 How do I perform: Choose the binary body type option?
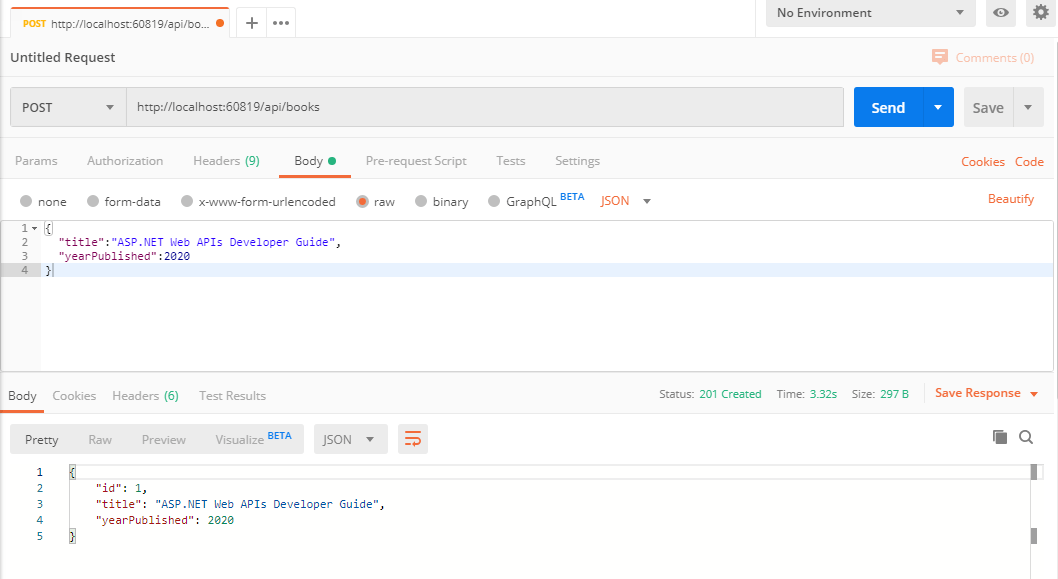point(421,201)
